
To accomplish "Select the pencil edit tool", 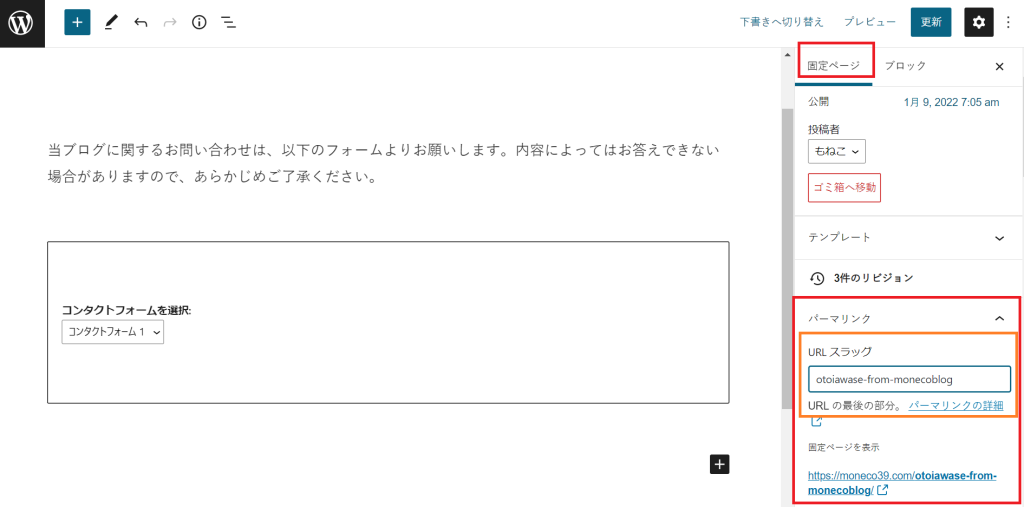I will [x=111, y=22].
